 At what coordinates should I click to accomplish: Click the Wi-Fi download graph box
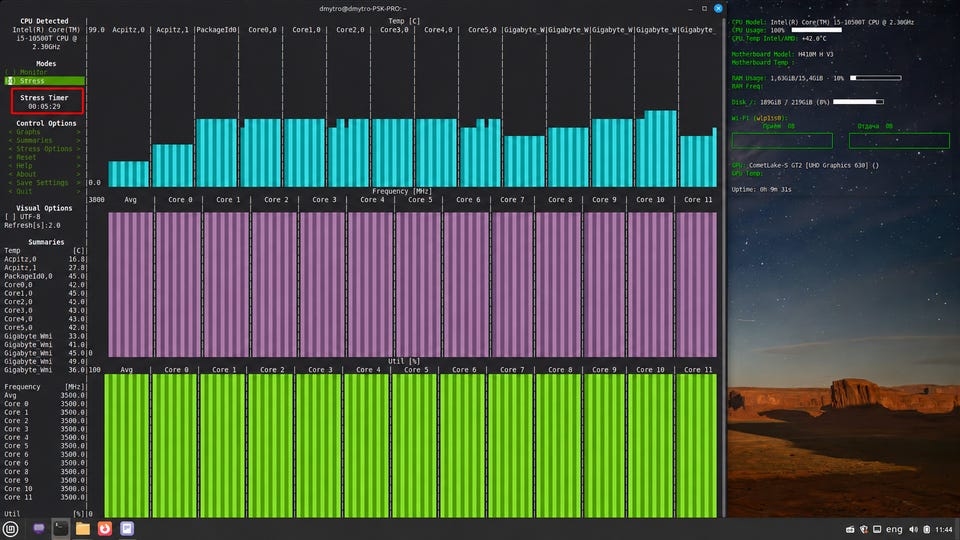[782, 141]
